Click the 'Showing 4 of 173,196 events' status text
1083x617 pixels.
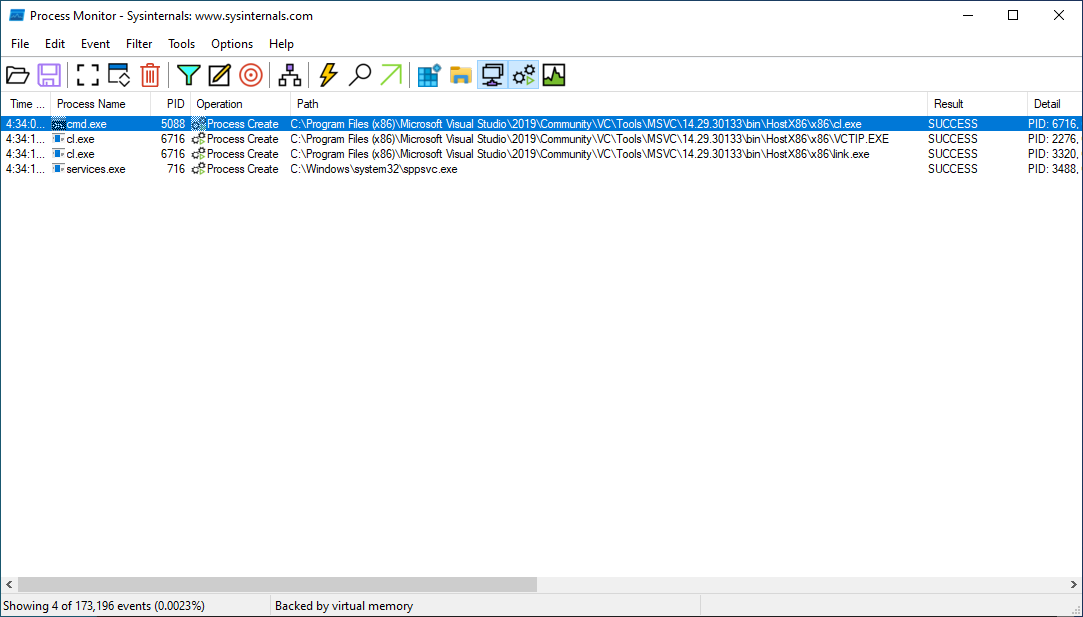pos(104,606)
